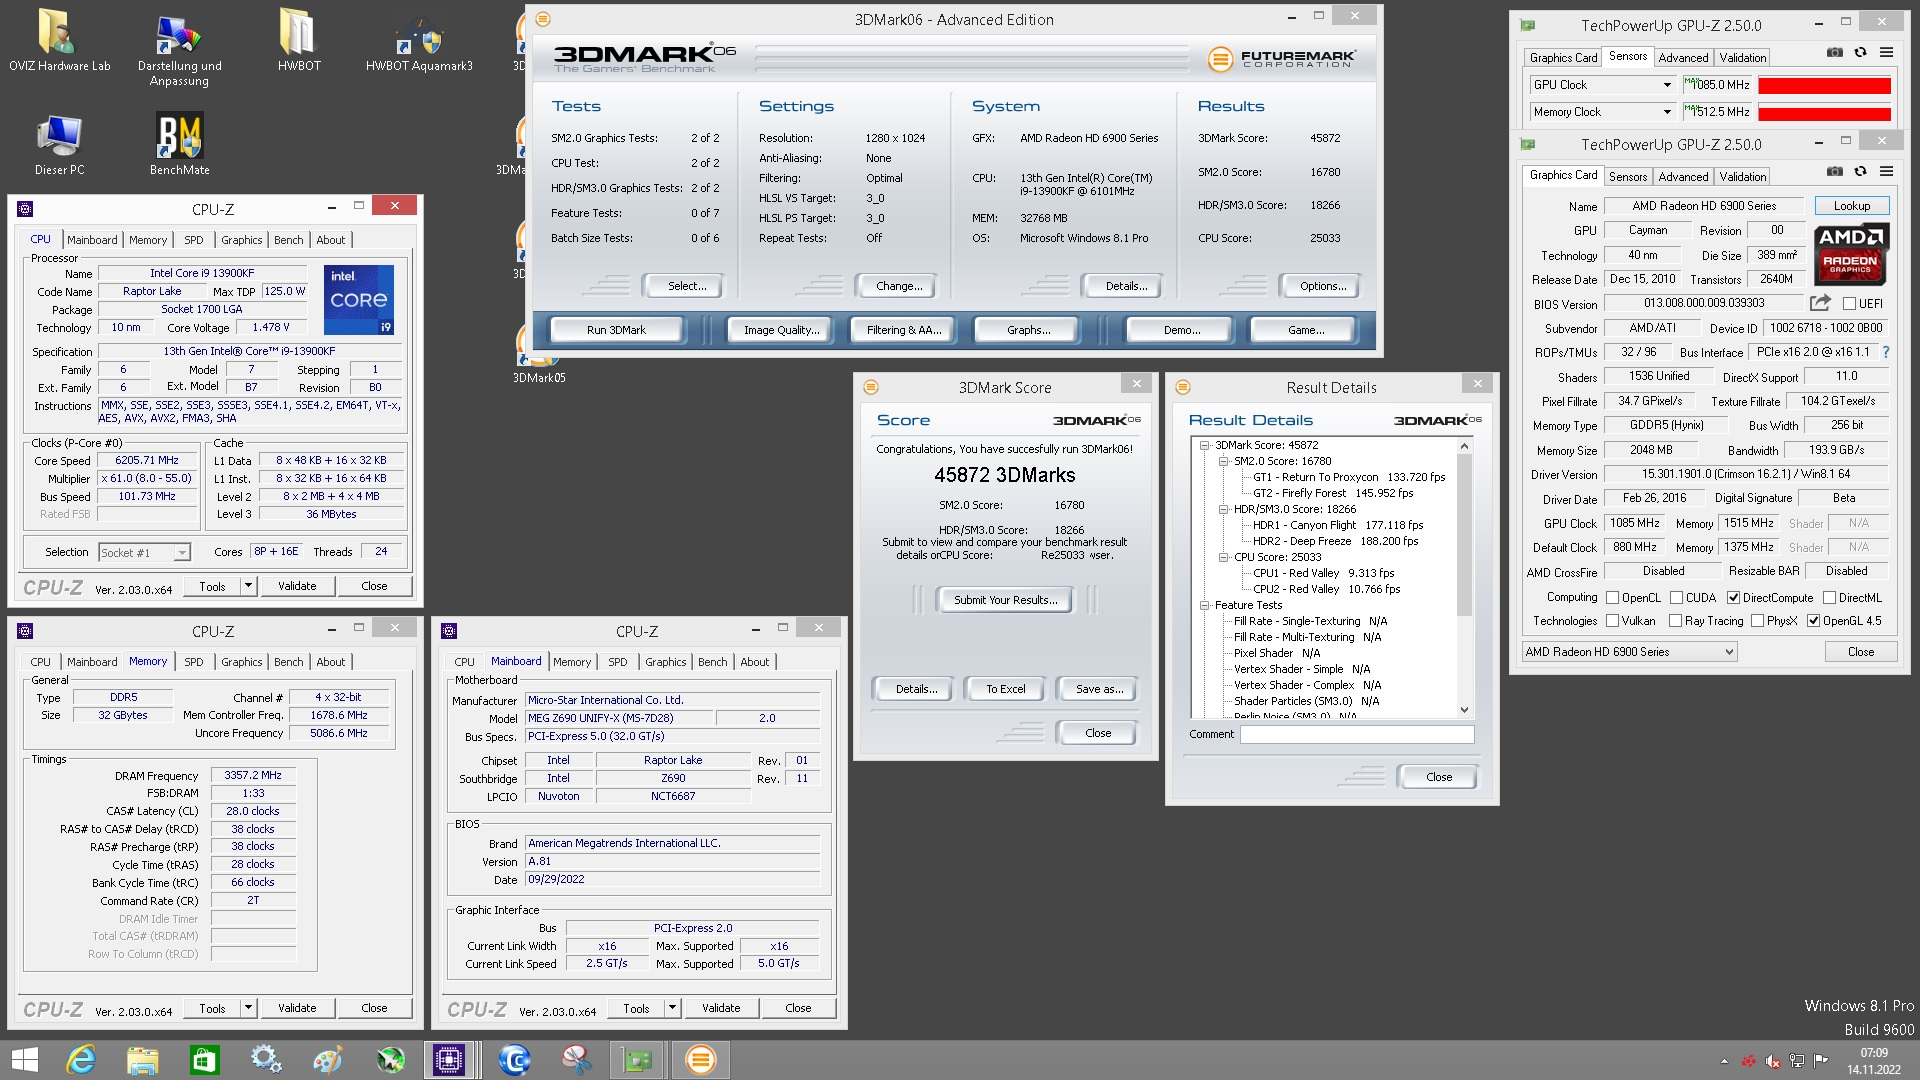Image resolution: width=1920 pixels, height=1080 pixels.
Task: Switch to Advanced tab in GPU-Z Sensors window
Action: click(1683, 58)
